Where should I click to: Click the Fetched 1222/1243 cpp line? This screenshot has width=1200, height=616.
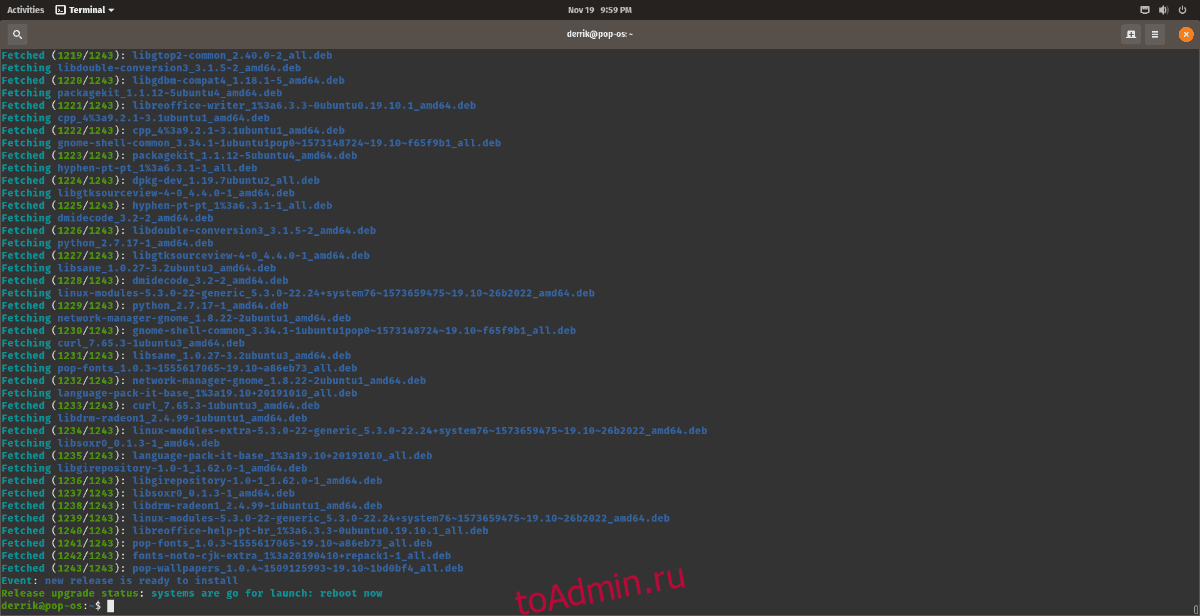173,130
